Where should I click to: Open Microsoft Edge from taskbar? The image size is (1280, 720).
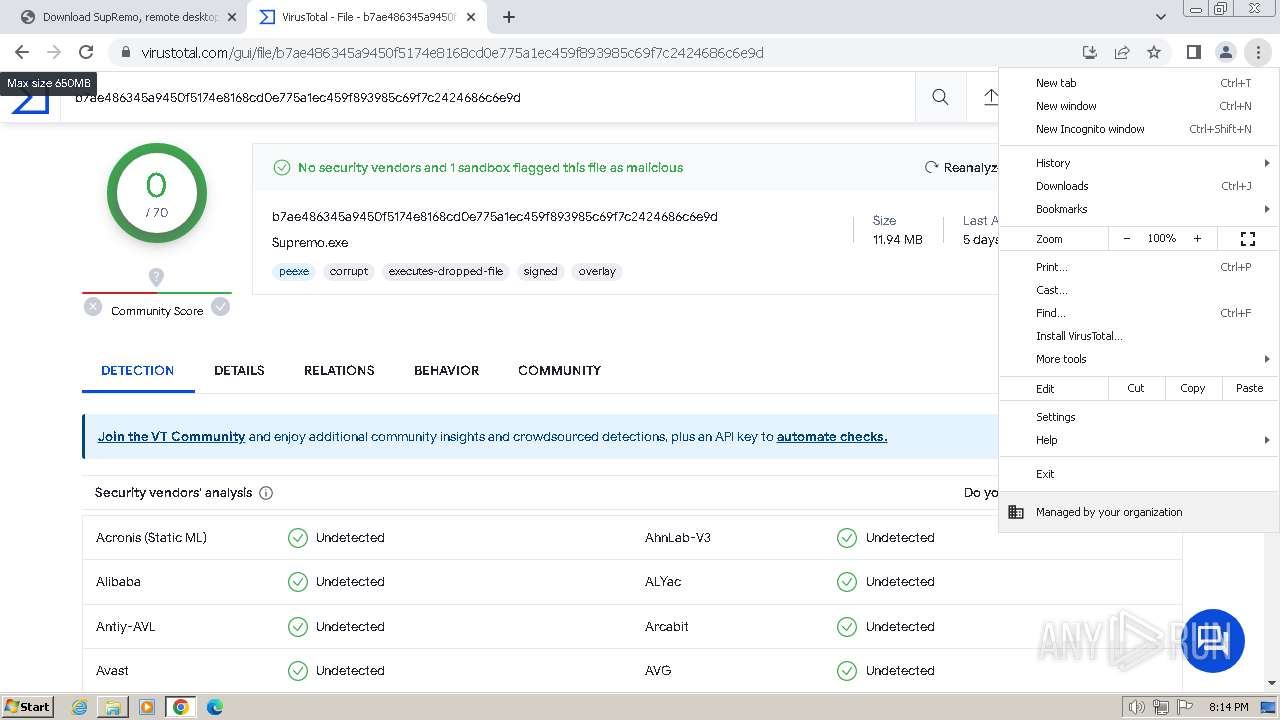click(x=214, y=707)
